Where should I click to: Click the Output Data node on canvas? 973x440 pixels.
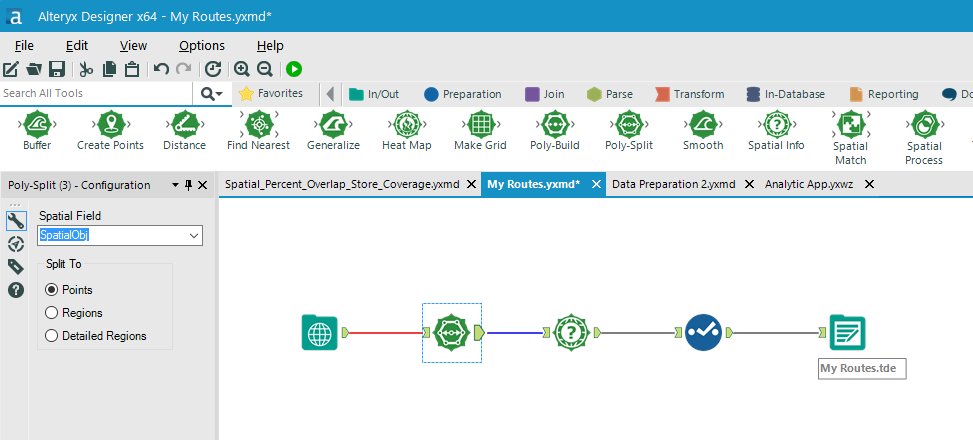click(847, 333)
